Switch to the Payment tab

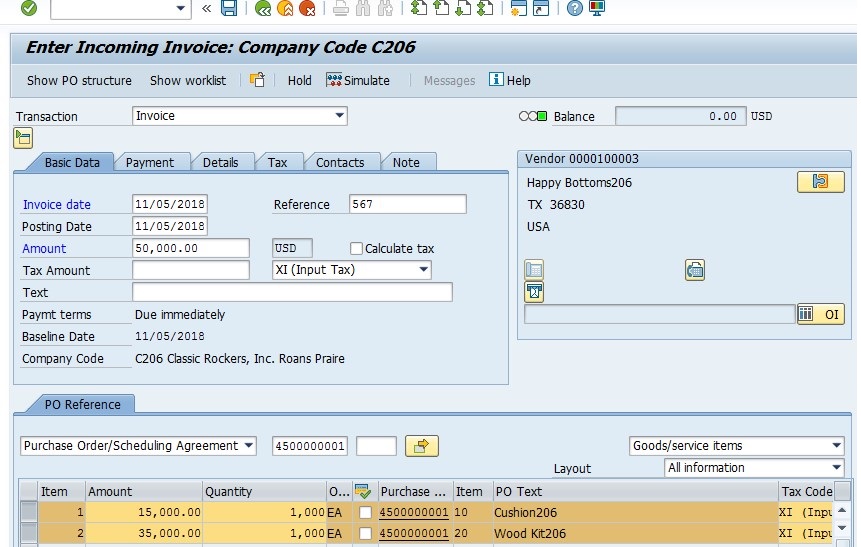coord(150,162)
